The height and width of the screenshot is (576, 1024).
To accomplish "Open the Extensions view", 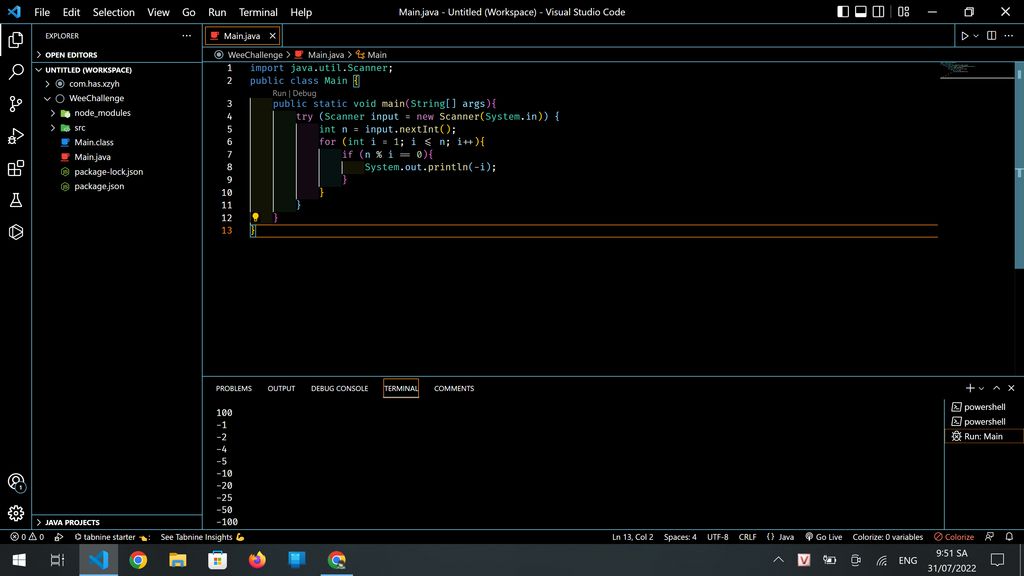I will pos(16,168).
